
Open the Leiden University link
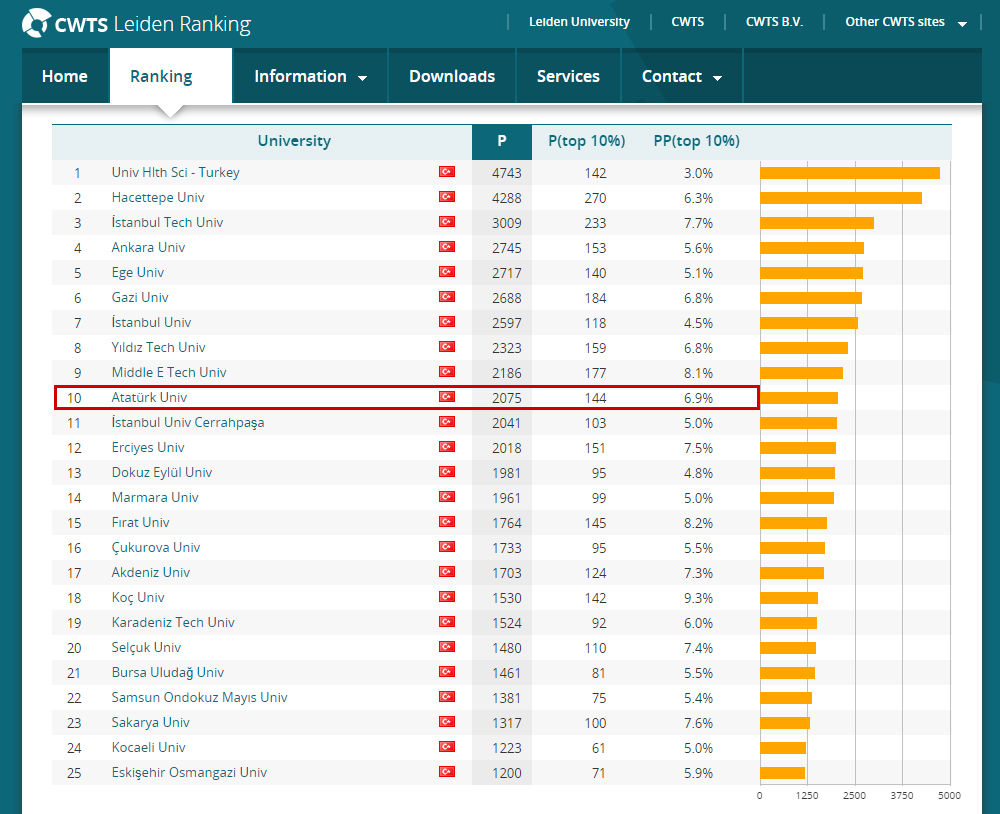[579, 22]
